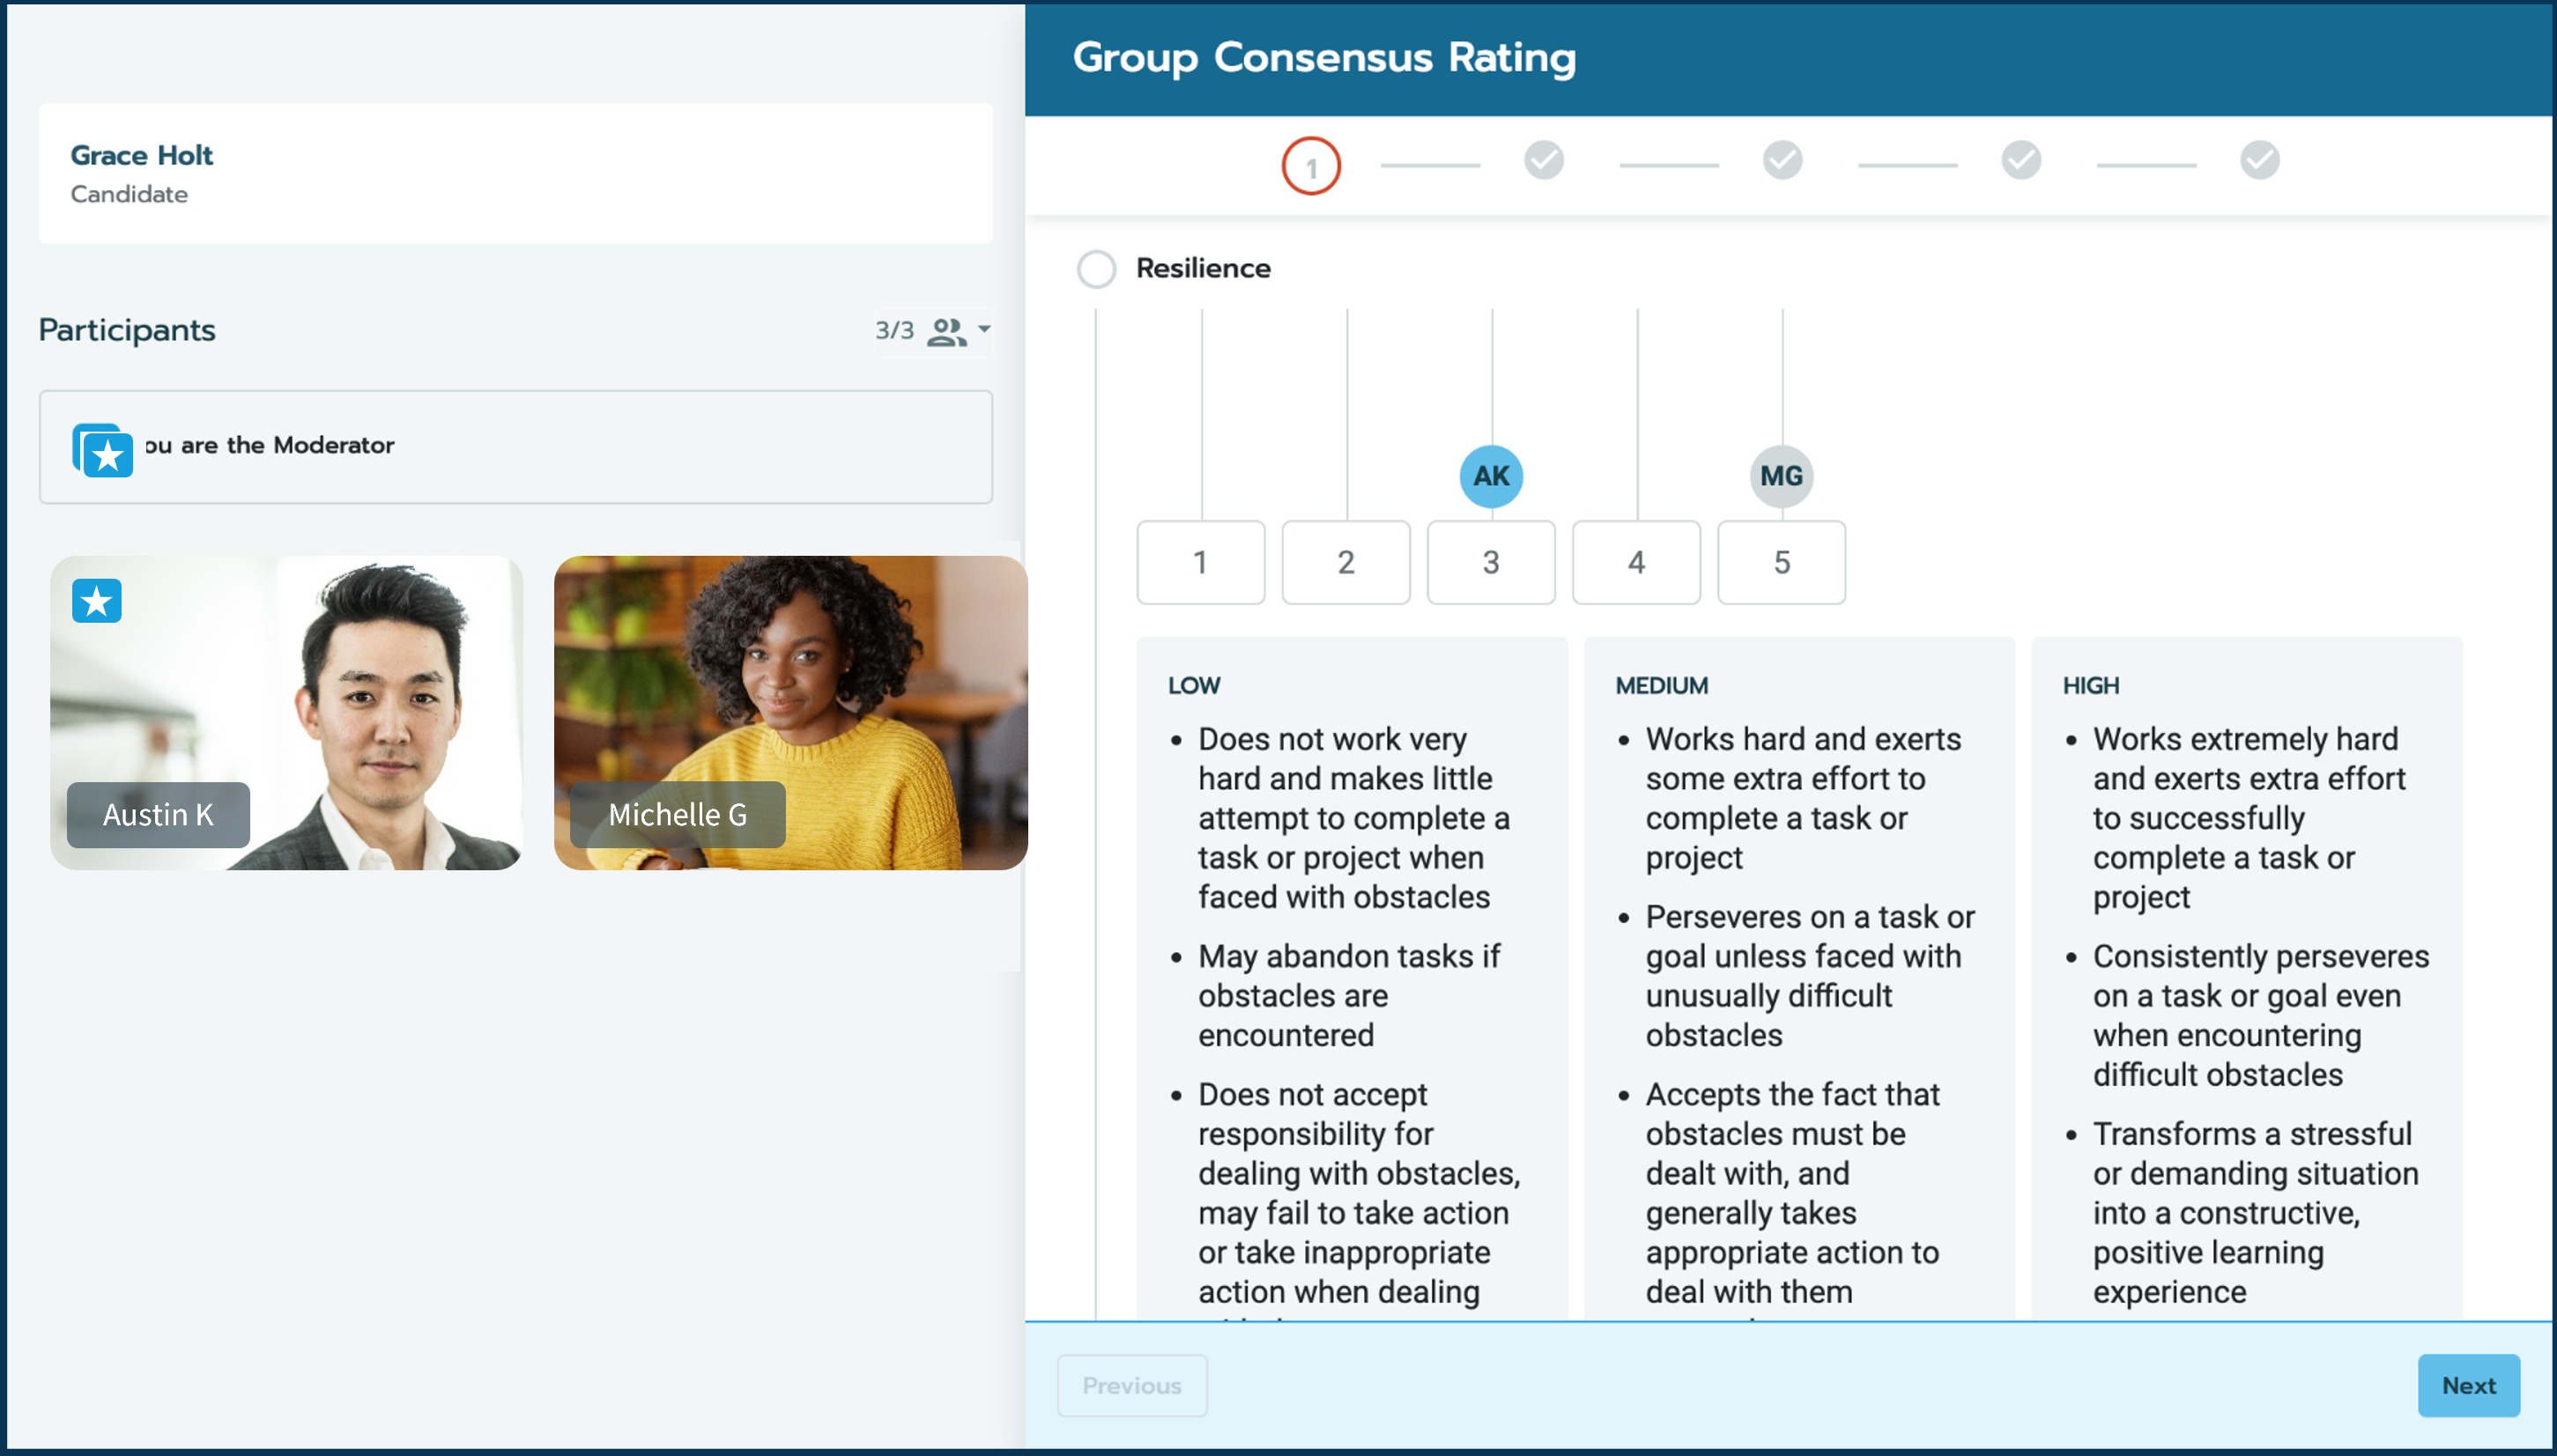The image size is (2557, 1456).
Task: Click the Previous button
Action: click(x=1132, y=1385)
